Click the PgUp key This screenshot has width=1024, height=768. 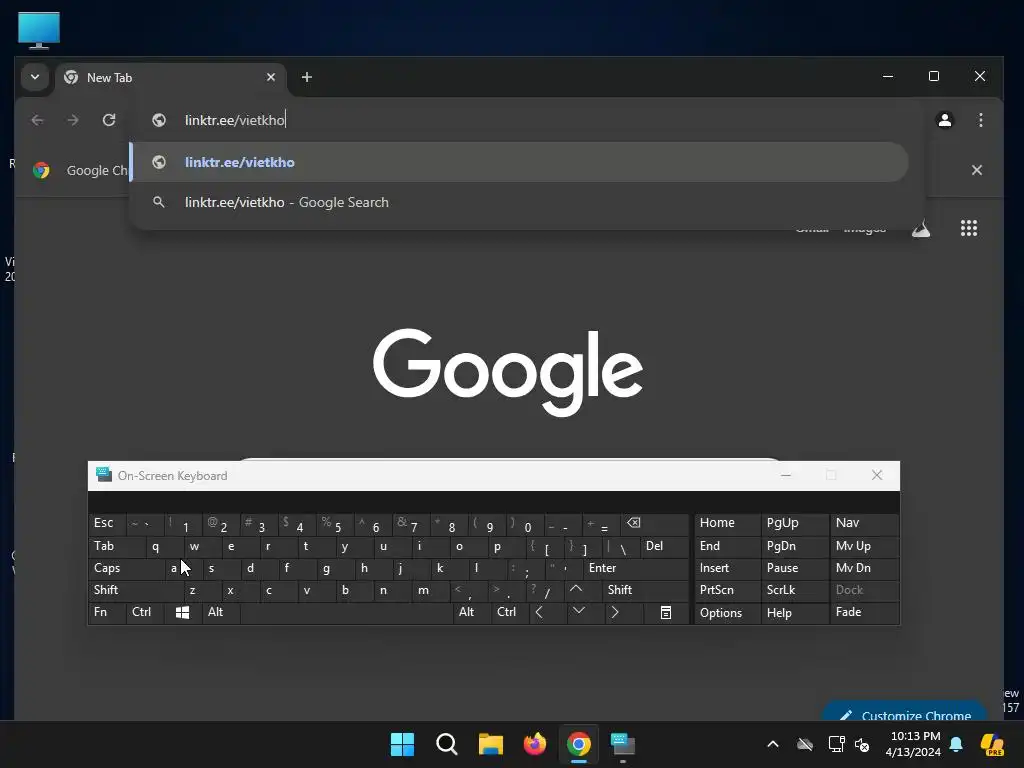tap(794, 524)
